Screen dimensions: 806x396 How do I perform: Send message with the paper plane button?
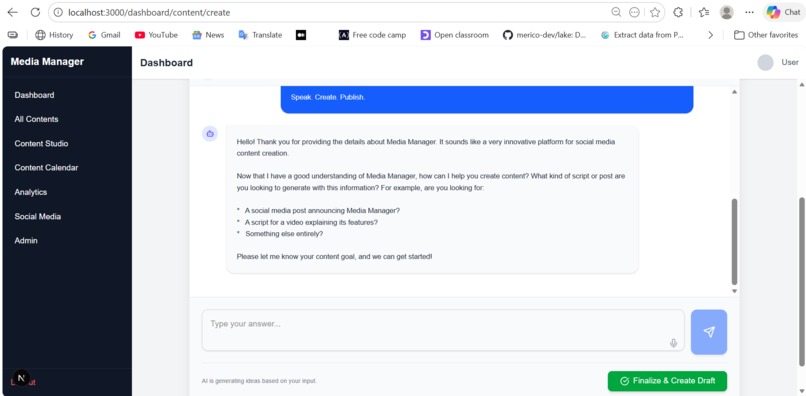709,332
